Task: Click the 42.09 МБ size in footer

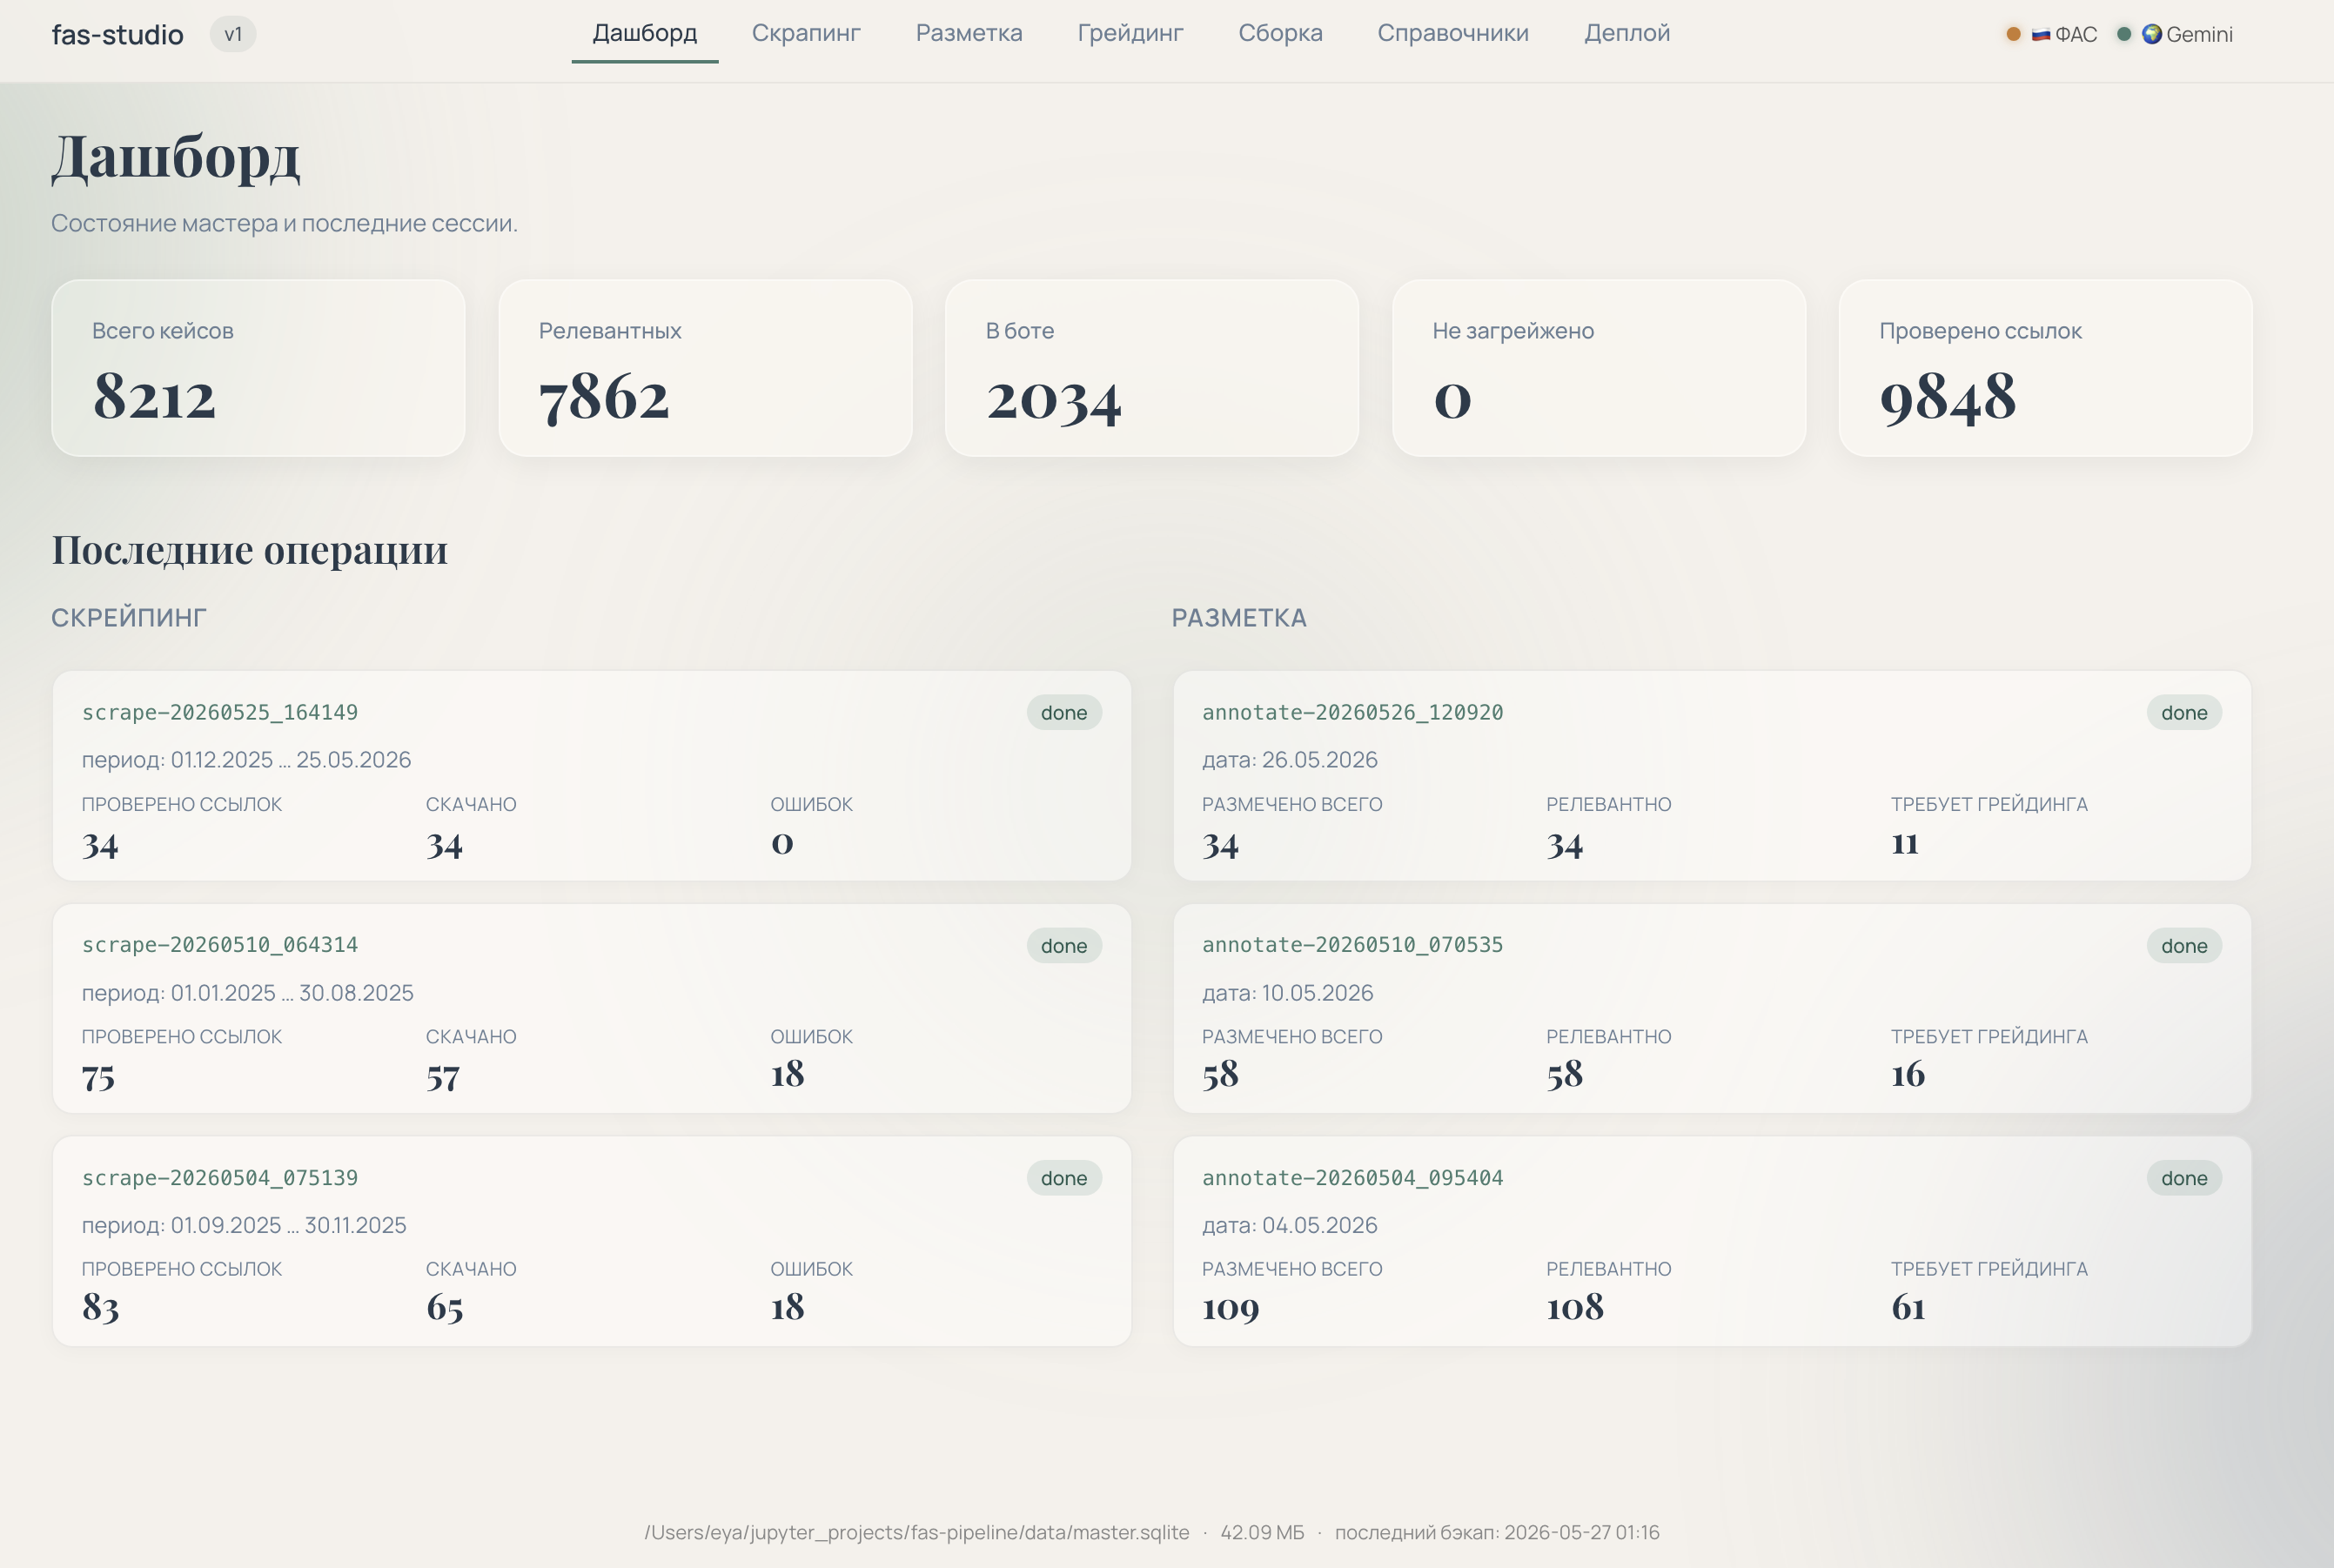Action: click(1262, 1532)
